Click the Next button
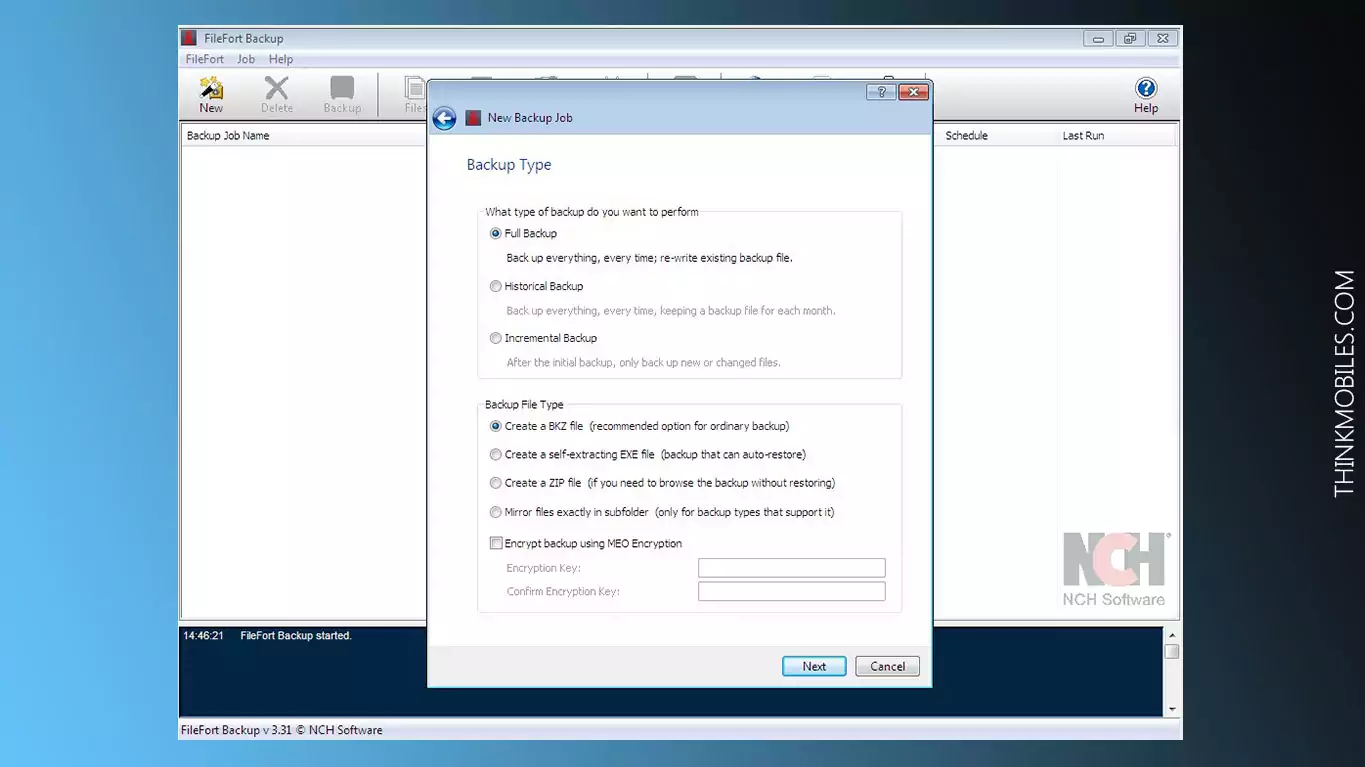 click(814, 666)
